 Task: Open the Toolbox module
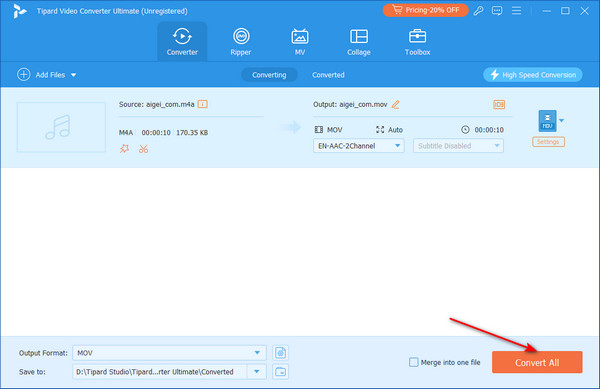[417, 42]
